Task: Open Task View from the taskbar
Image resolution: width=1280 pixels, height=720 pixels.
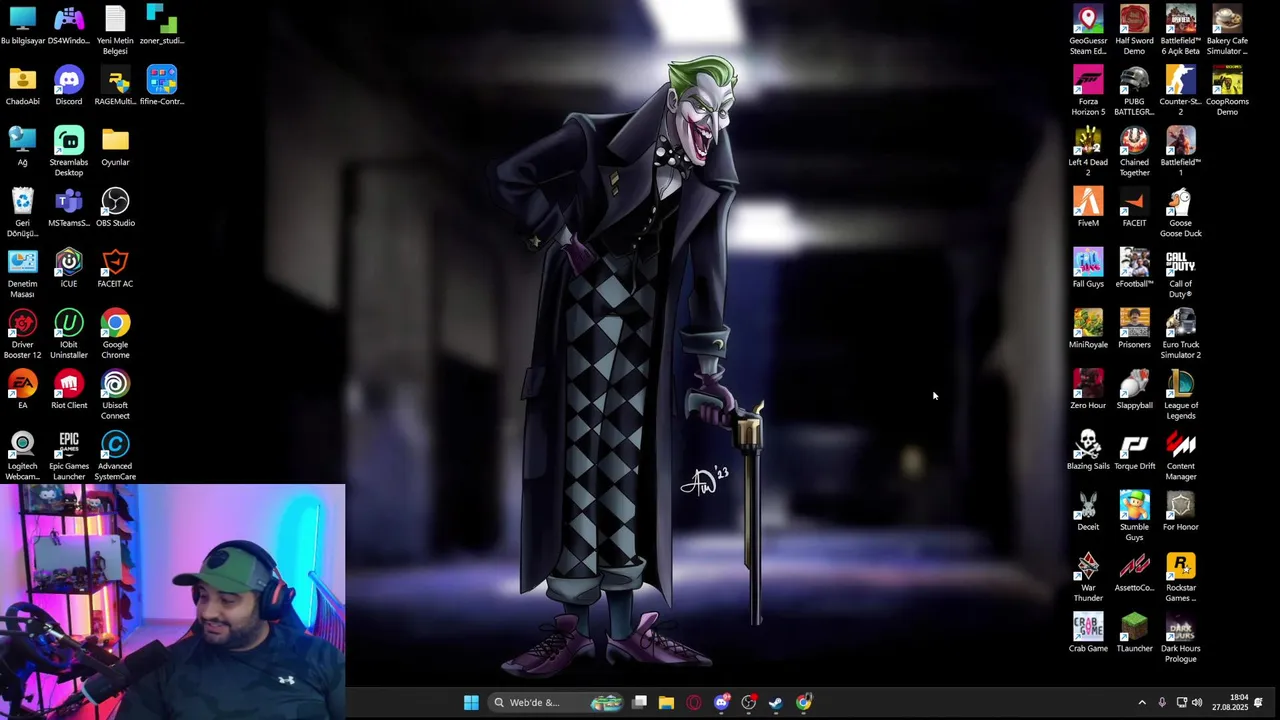Action: 640,702
